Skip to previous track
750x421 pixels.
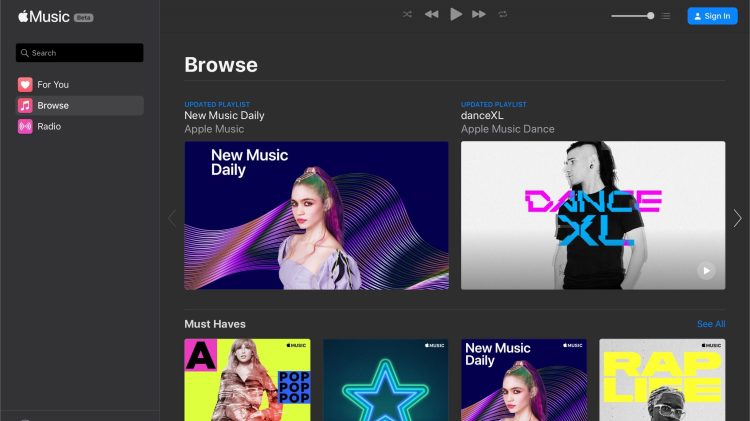click(431, 14)
